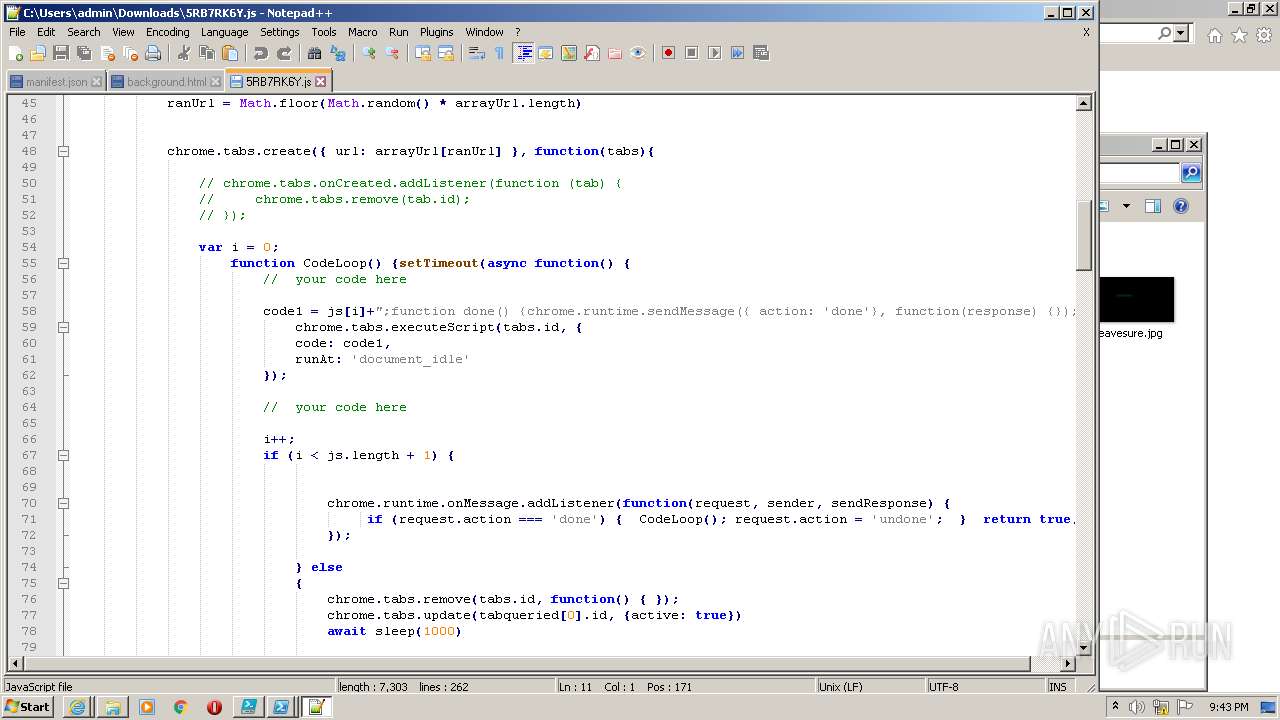
Task: Open Chrome from the taskbar
Action: pos(180,707)
